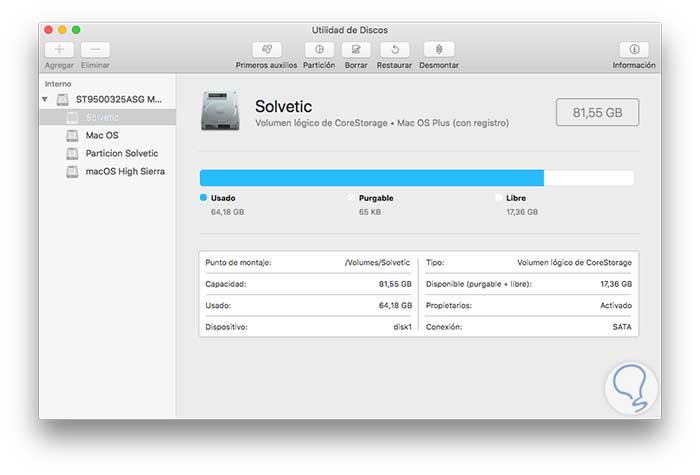
Task: Click the Propietarios Activado value
Action: coord(616,305)
